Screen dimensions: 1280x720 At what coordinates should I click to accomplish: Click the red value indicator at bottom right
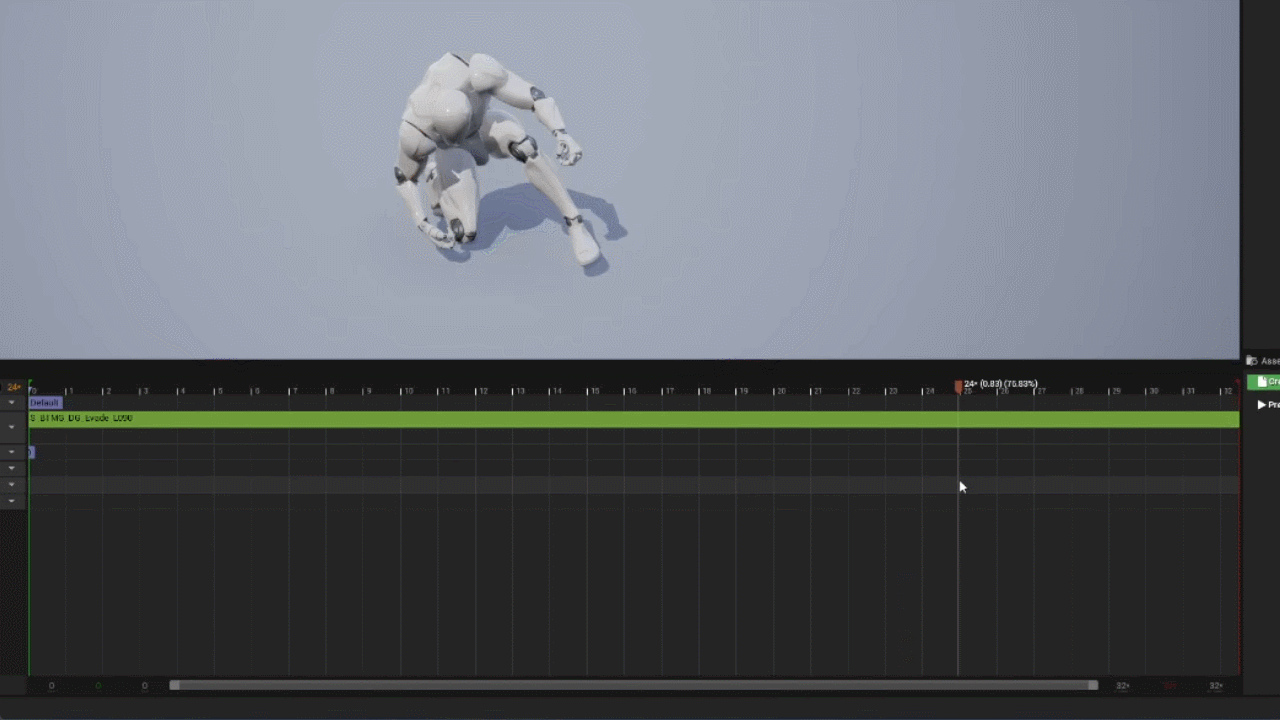(x=1171, y=685)
